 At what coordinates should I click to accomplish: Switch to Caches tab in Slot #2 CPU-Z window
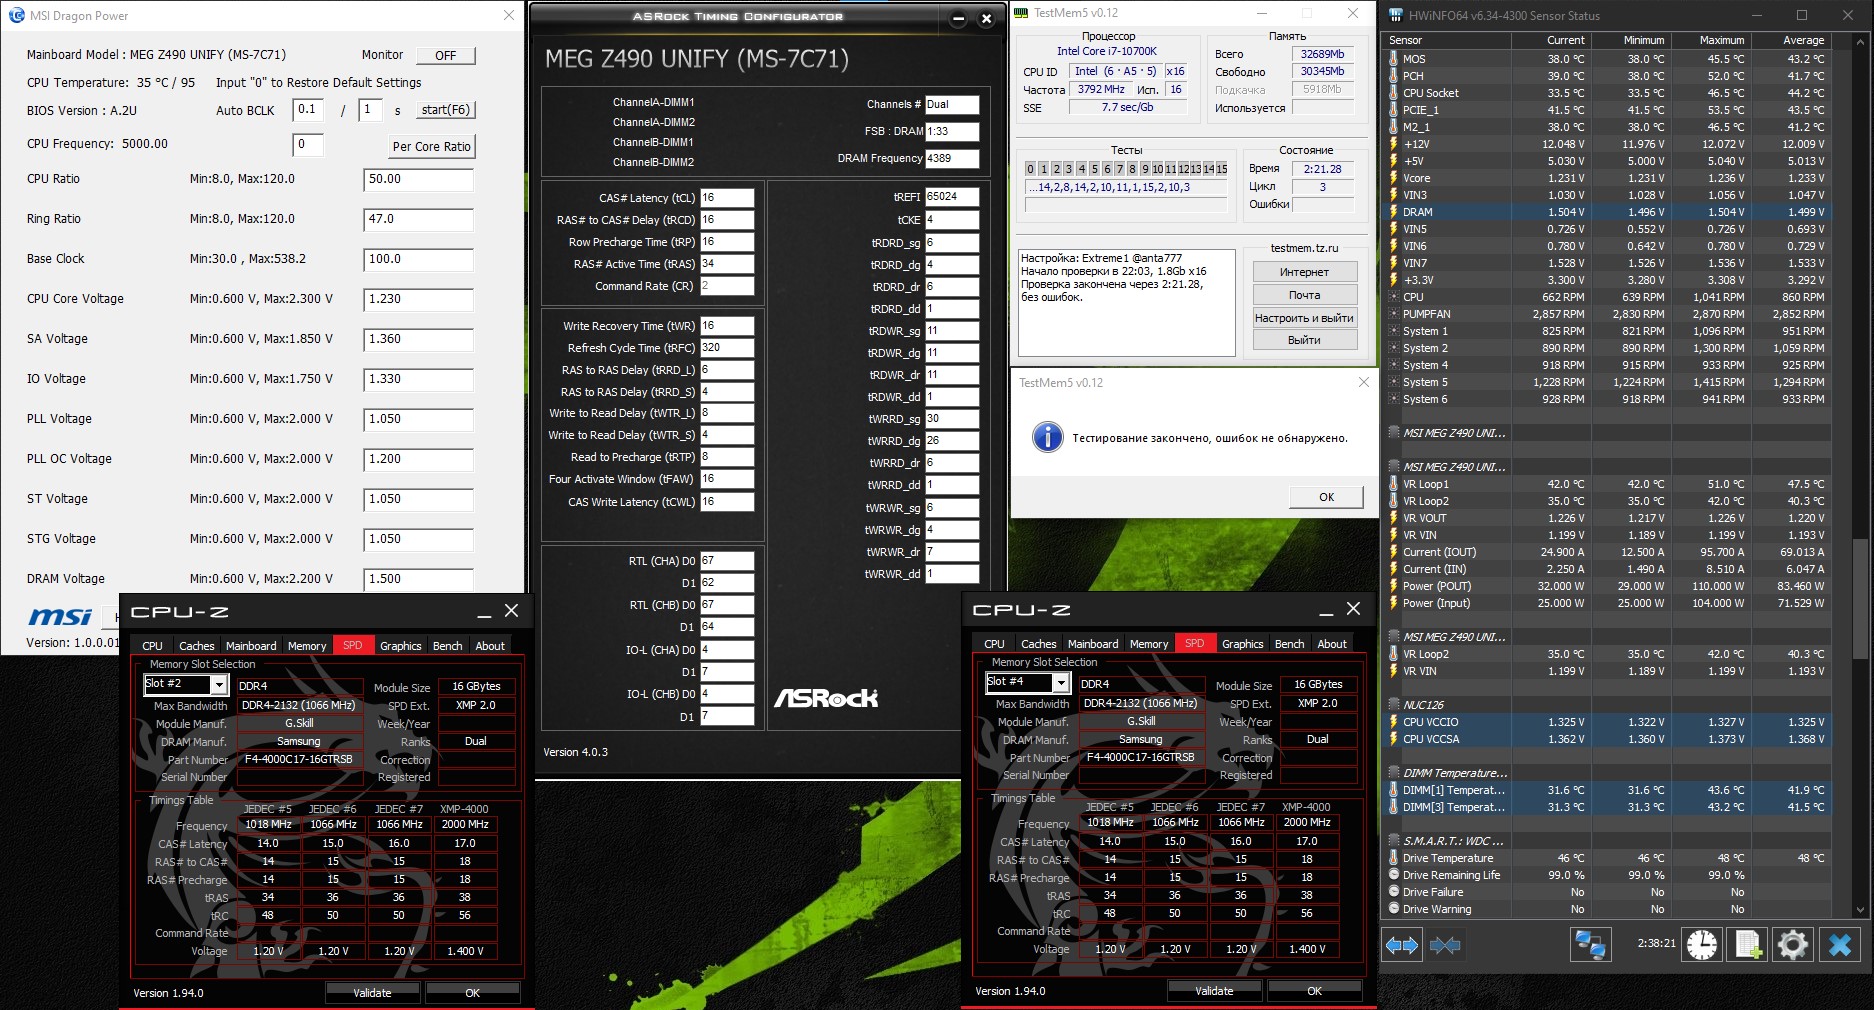click(196, 646)
